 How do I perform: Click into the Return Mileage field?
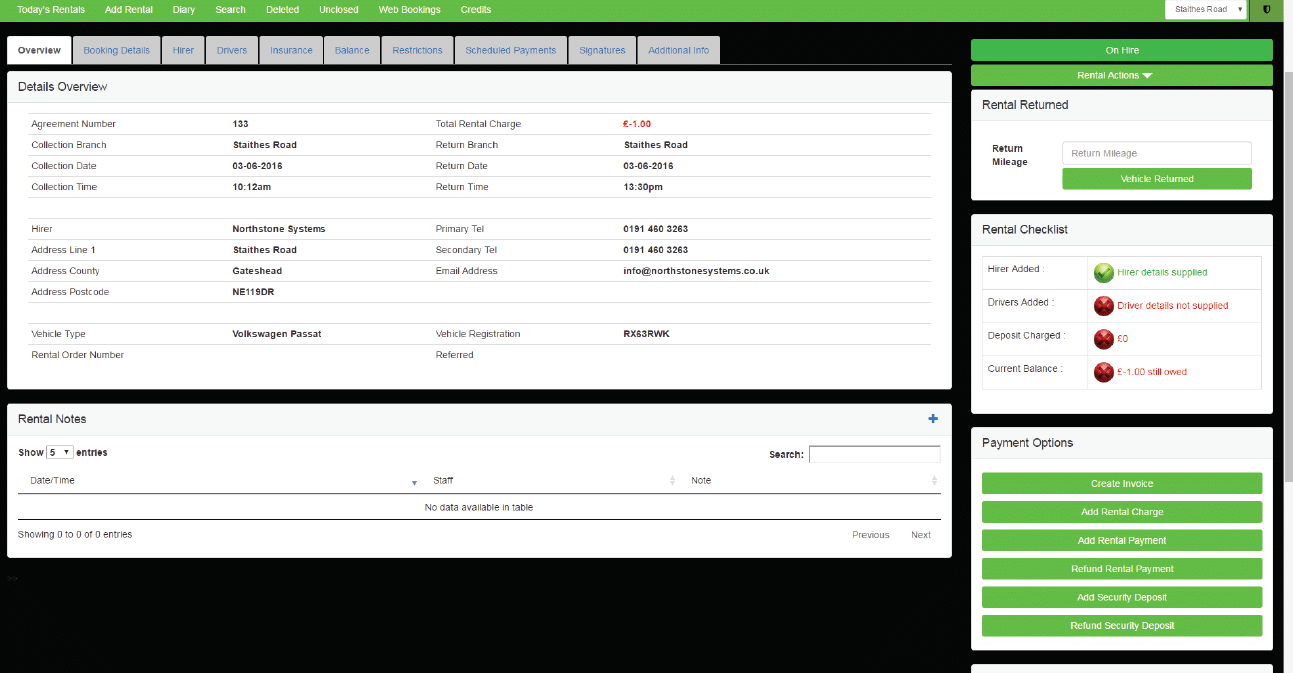click(x=1156, y=153)
